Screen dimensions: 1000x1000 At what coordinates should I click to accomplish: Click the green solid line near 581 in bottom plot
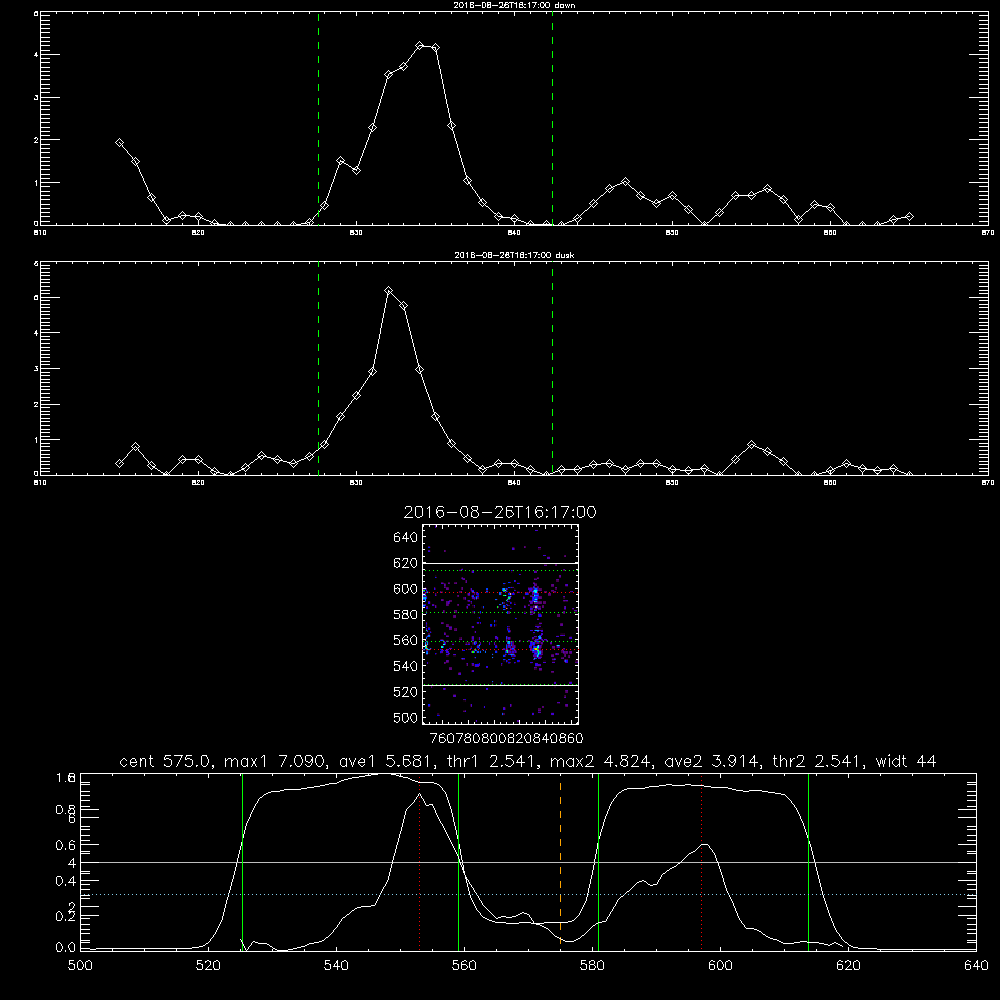tap(598, 862)
